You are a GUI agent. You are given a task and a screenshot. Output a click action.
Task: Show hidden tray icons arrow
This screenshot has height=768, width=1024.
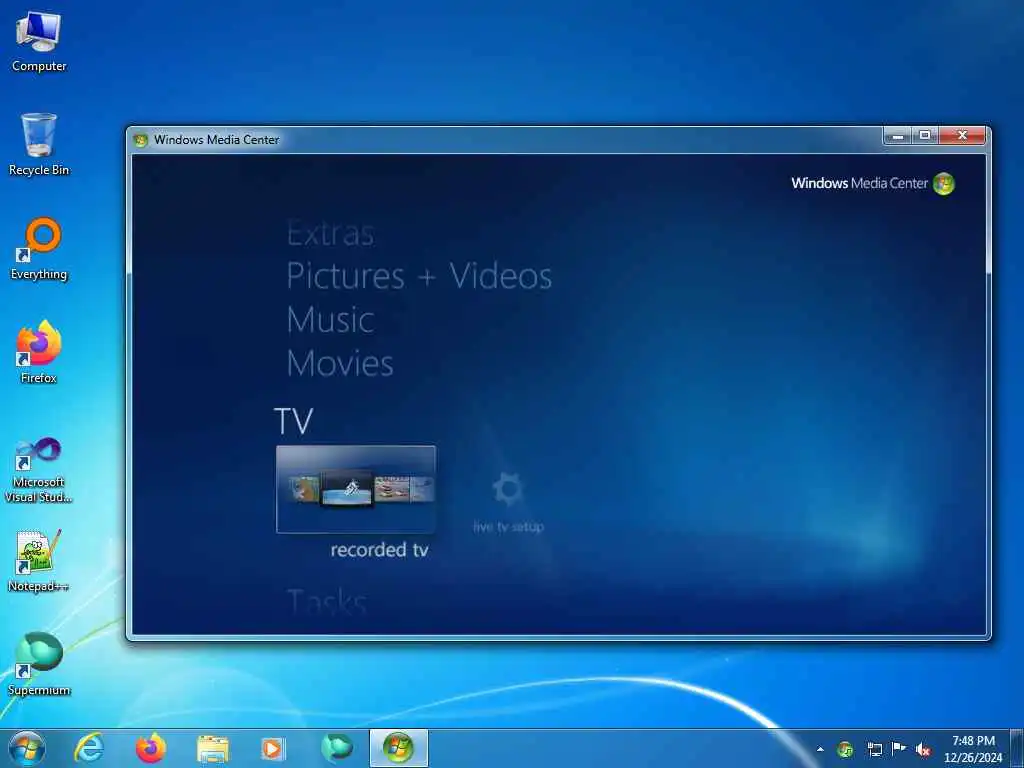tap(820, 749)
